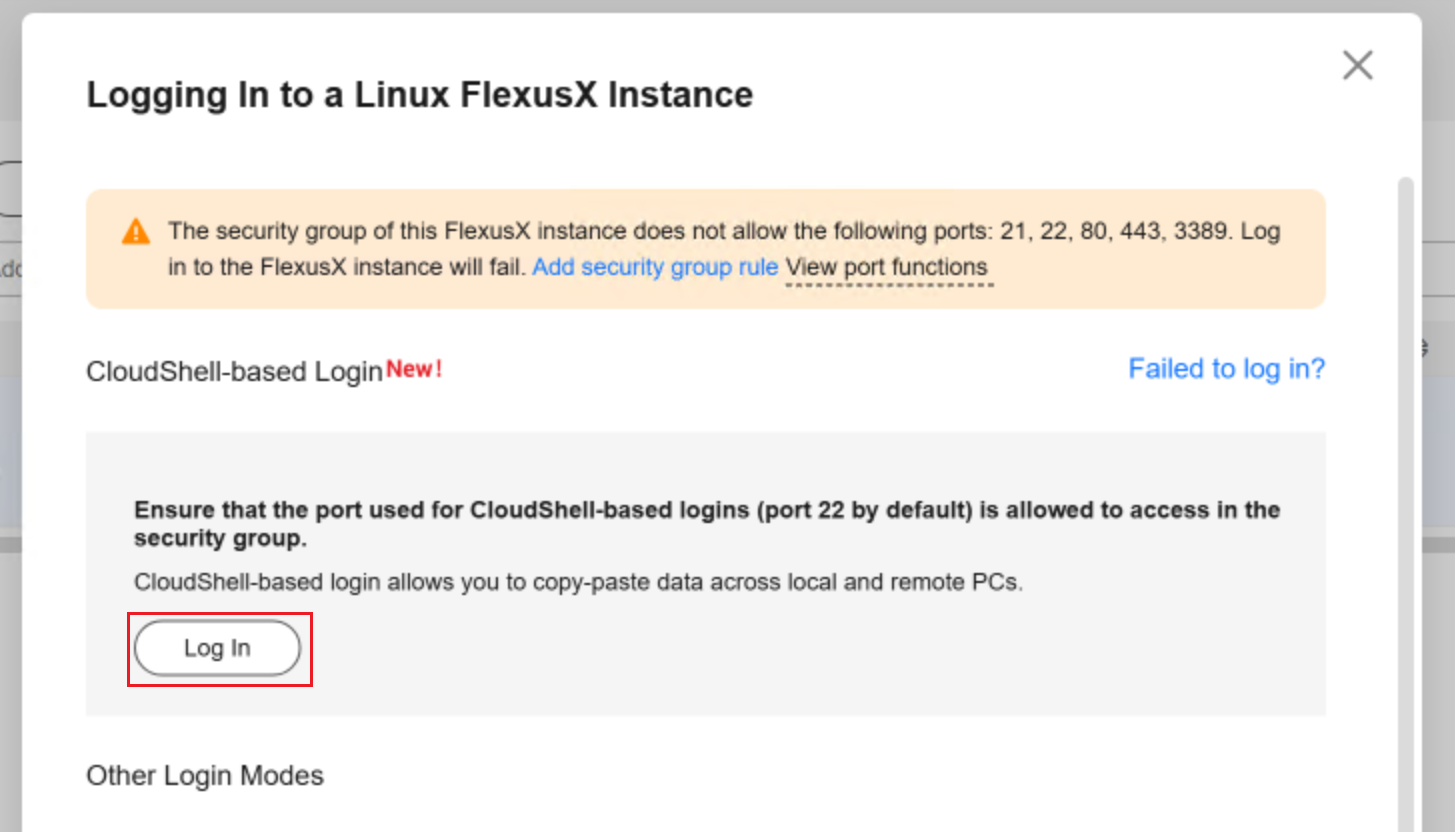Click the red New! badge
The width and height of the screenshot is (1455, 832).
point(414,369)
